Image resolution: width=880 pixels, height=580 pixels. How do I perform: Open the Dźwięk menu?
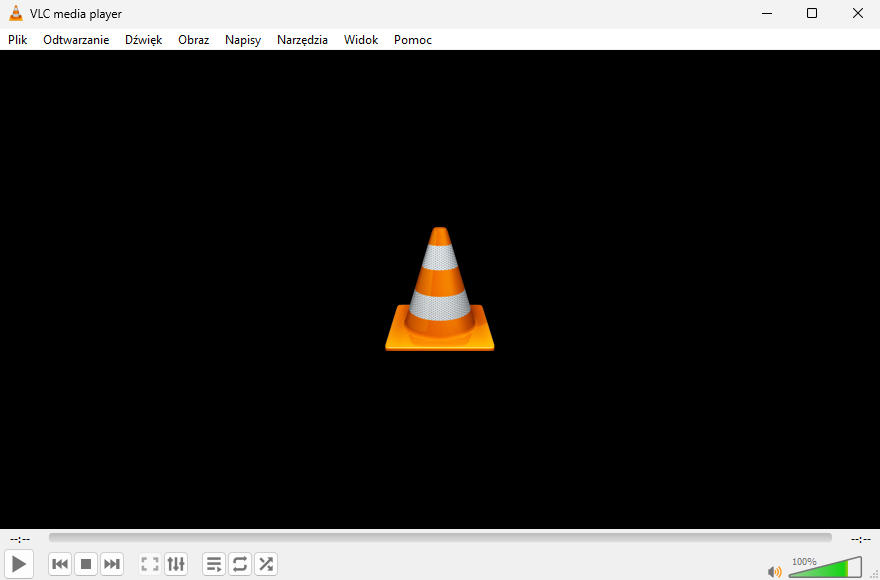(x=143, y=39)
